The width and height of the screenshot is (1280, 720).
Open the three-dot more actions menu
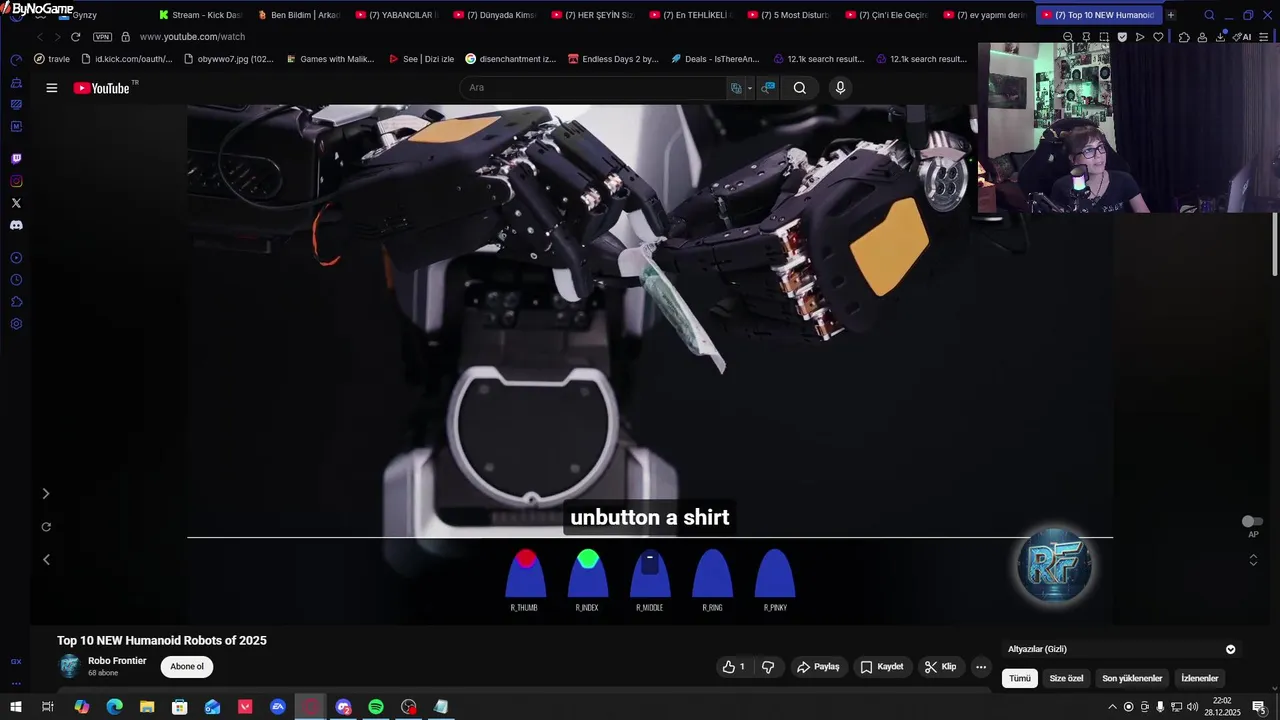click(981, 667)
